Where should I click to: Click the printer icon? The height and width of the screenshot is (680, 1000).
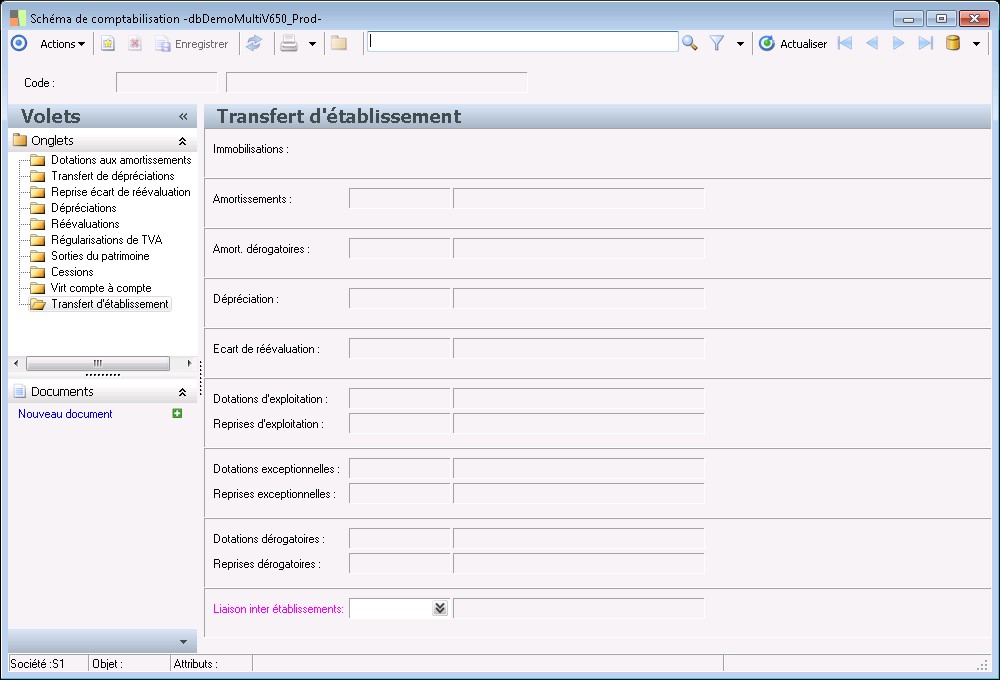coord(289,43)
